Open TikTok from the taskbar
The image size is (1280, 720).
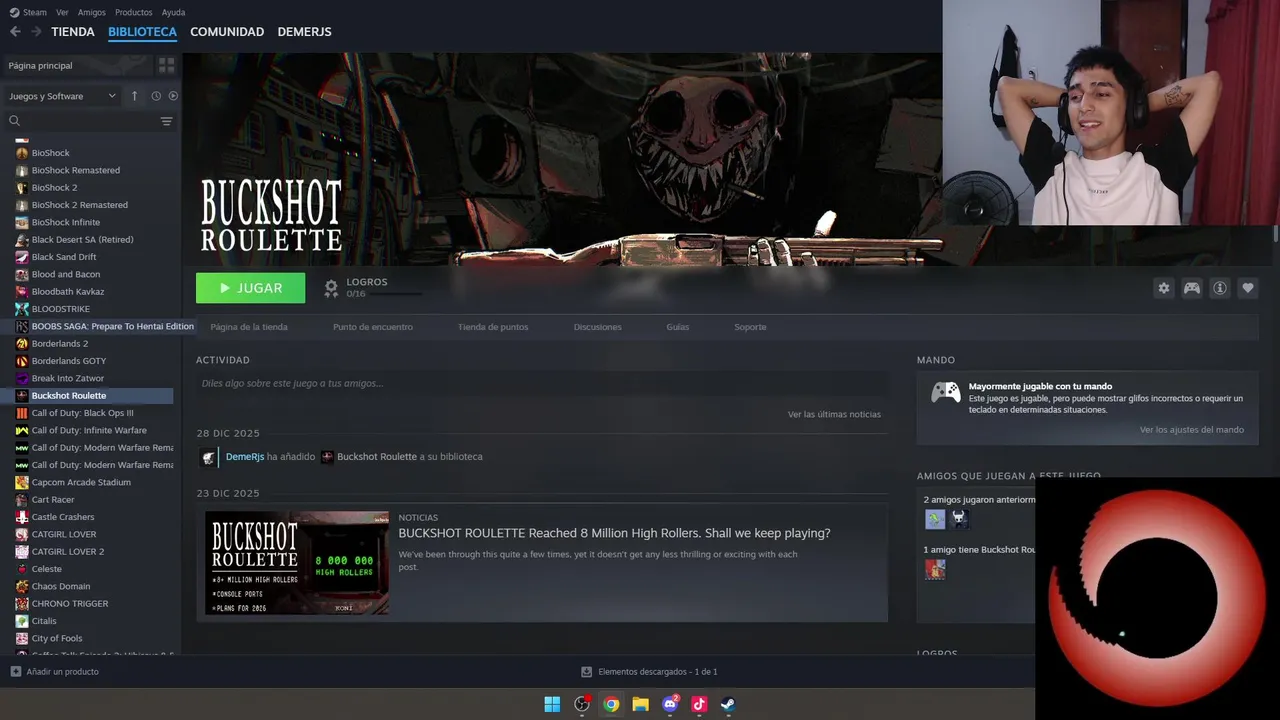click(x=699, y=704)
